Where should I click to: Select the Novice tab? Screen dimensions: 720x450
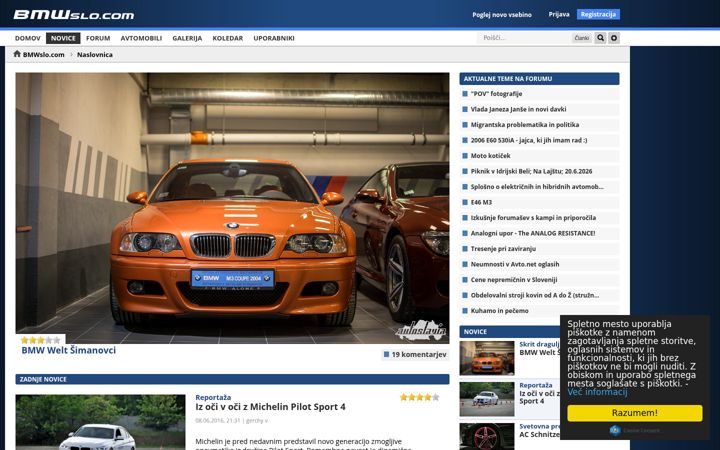63,38
